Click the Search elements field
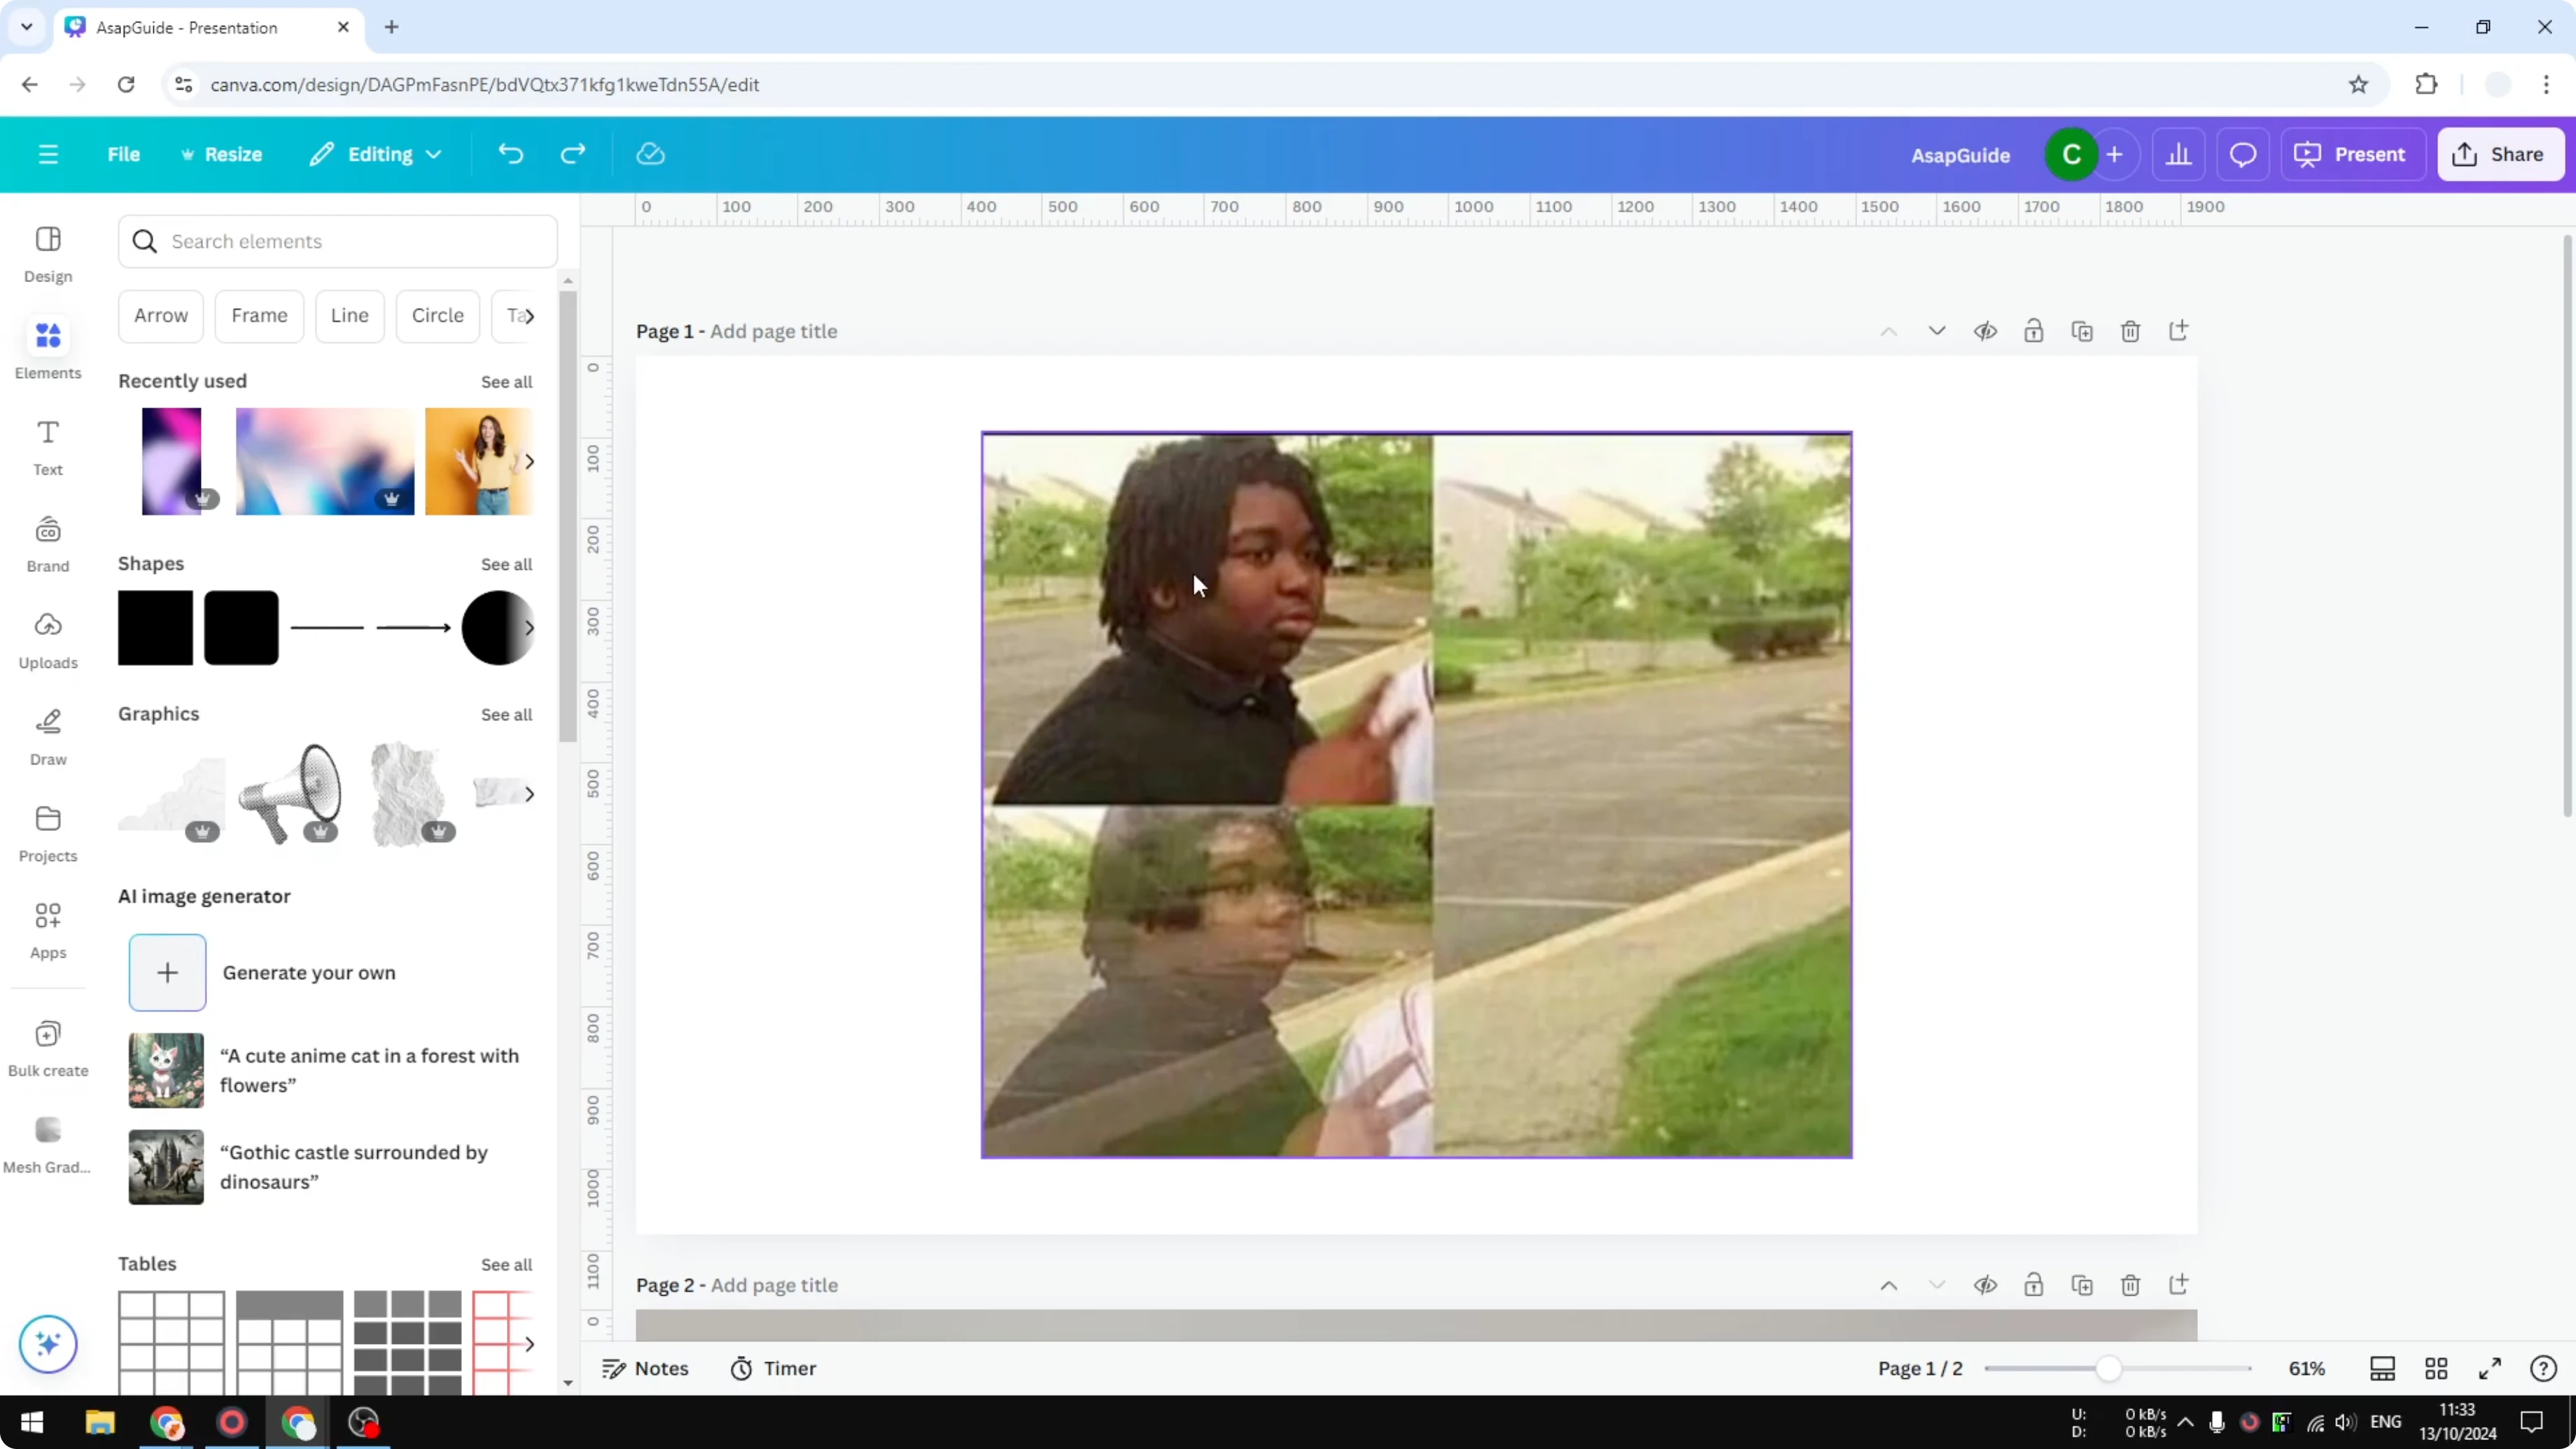2576x1449 pixels. (x=338, y=241)
